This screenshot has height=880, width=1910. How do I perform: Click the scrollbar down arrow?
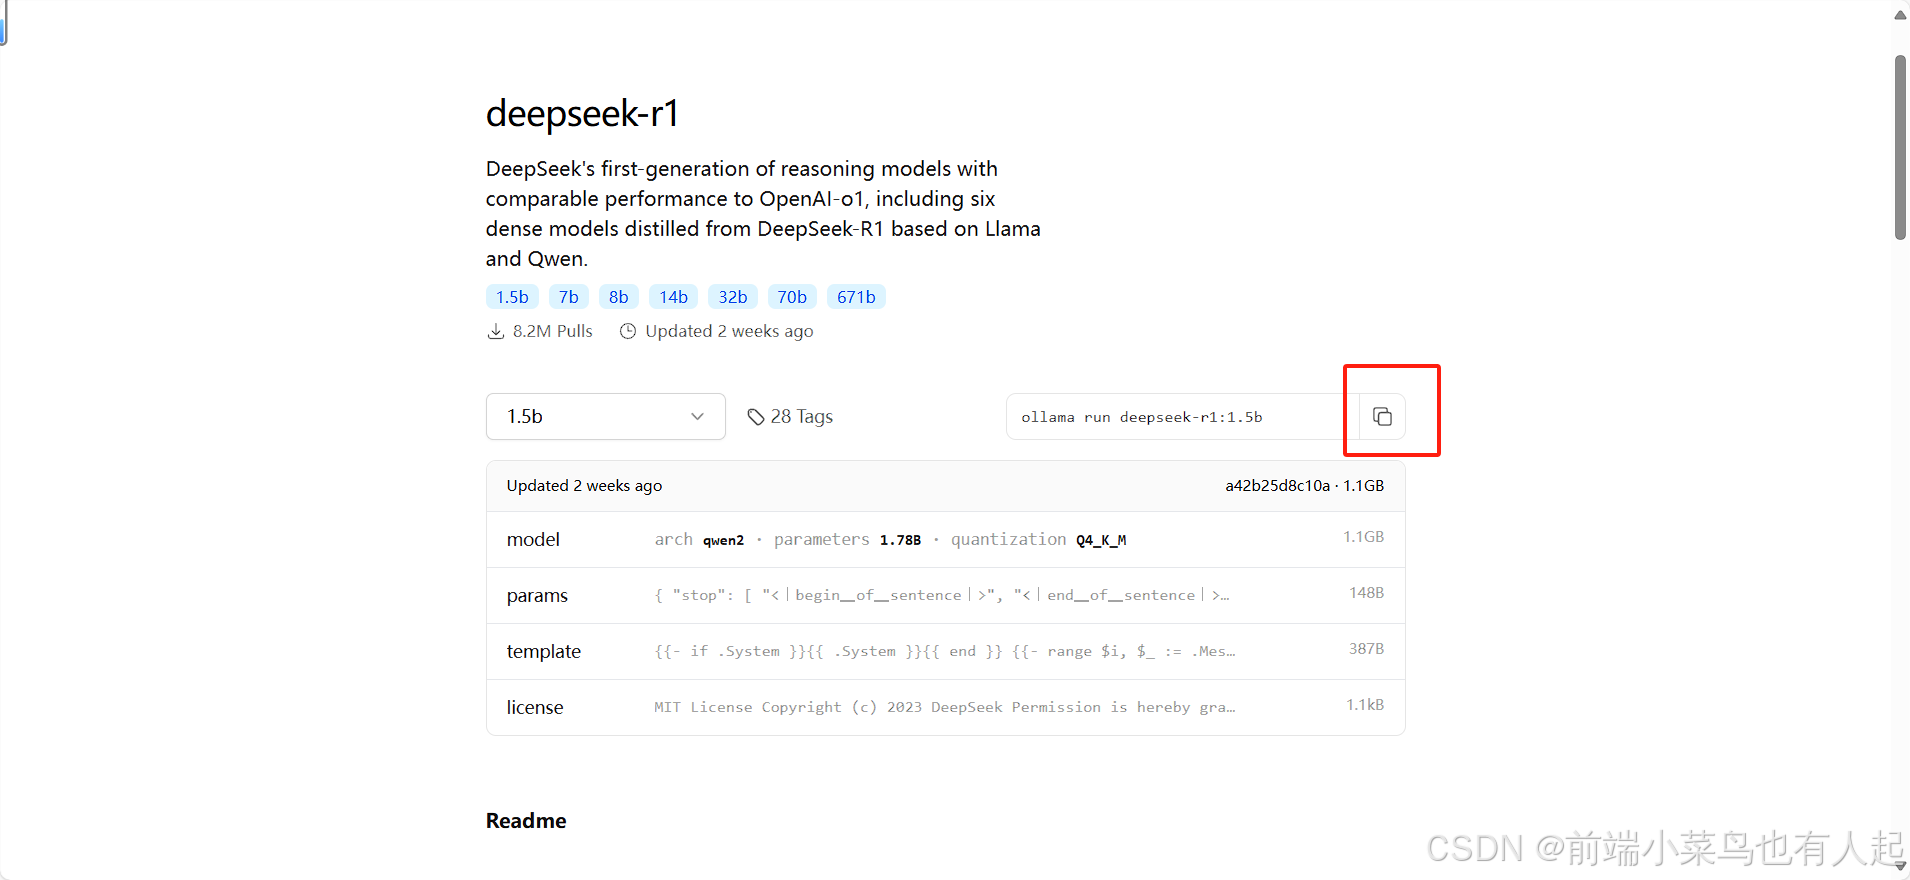(x=1900, y=866)
